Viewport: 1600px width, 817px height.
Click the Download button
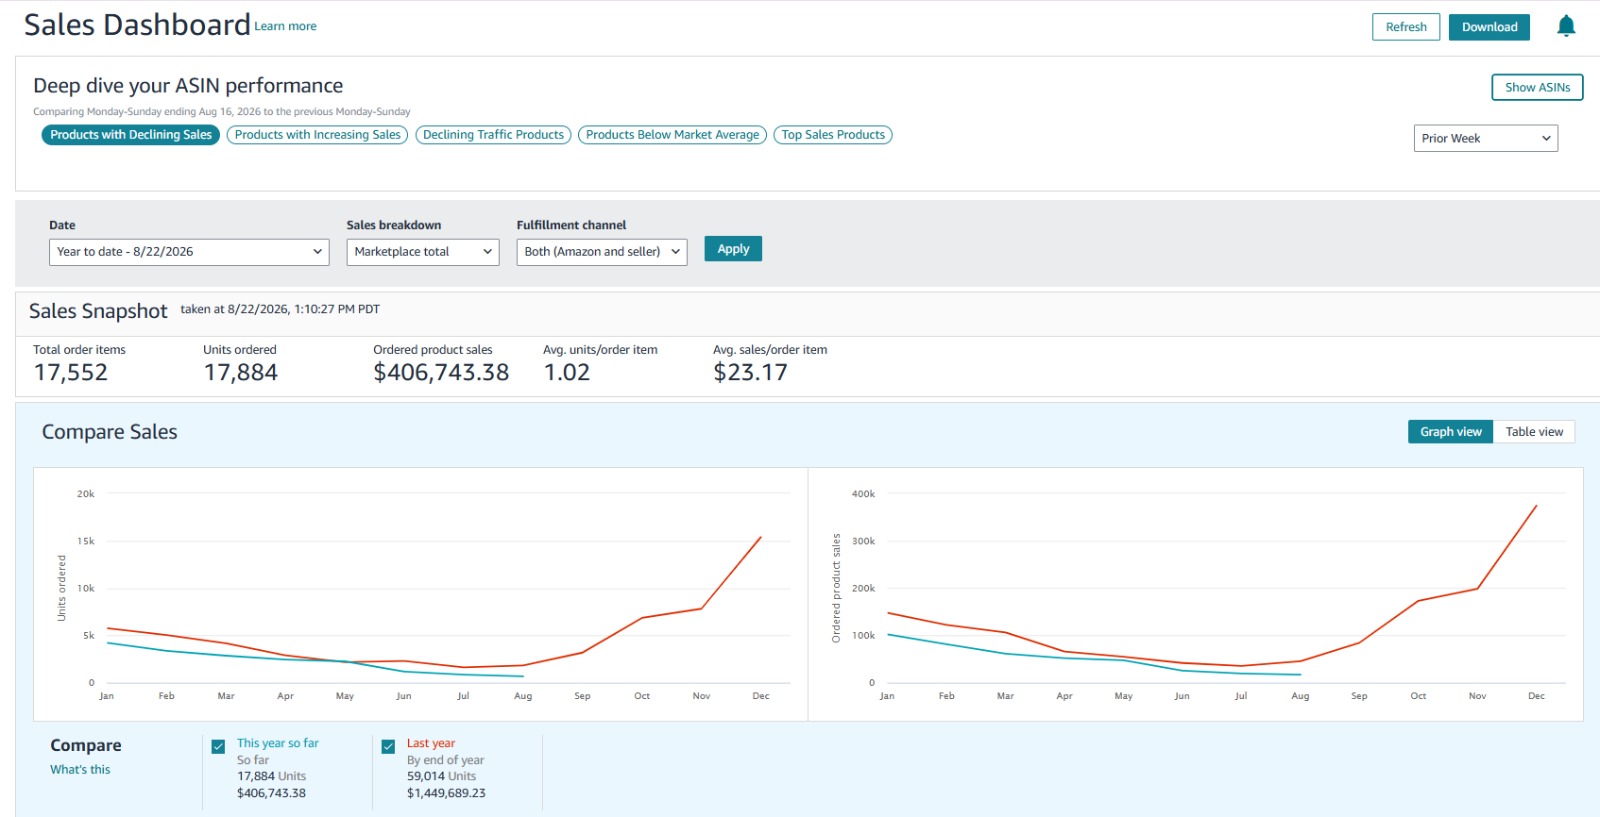[x=1489, y=27]
